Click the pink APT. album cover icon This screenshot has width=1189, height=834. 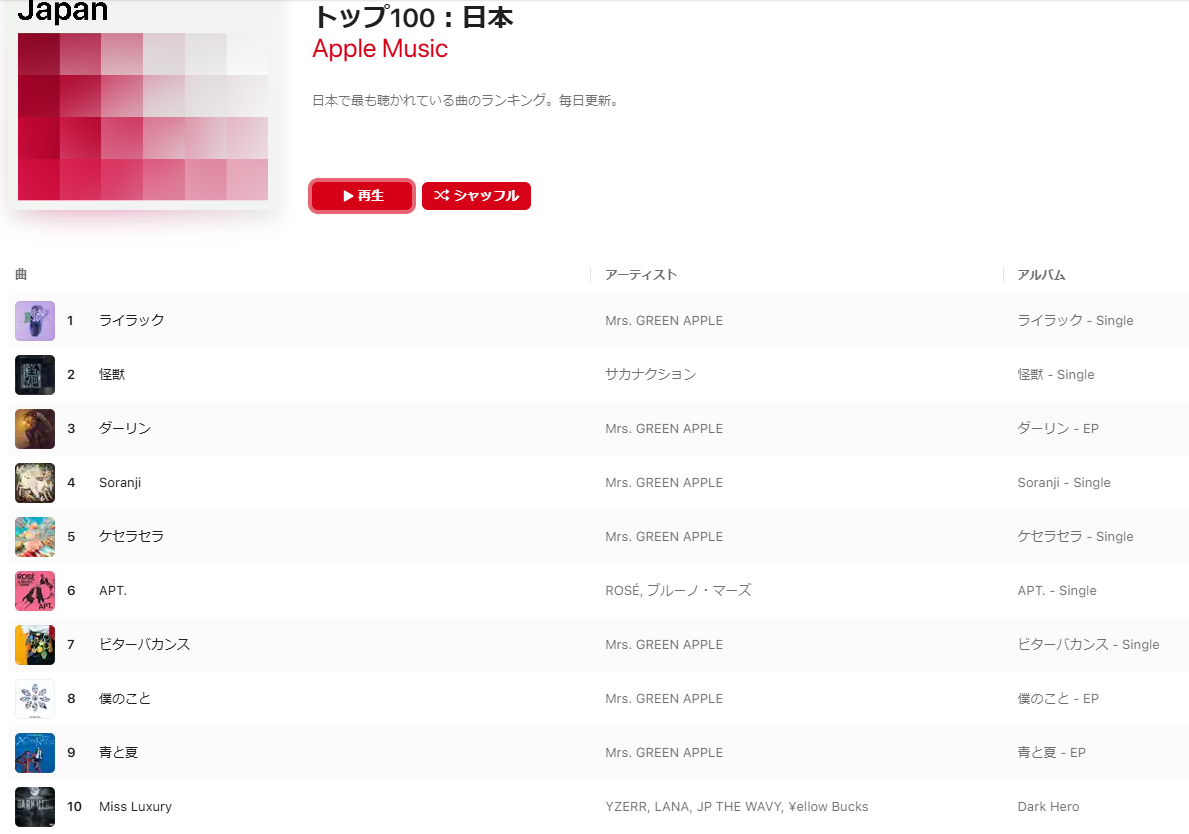(35, 591)
